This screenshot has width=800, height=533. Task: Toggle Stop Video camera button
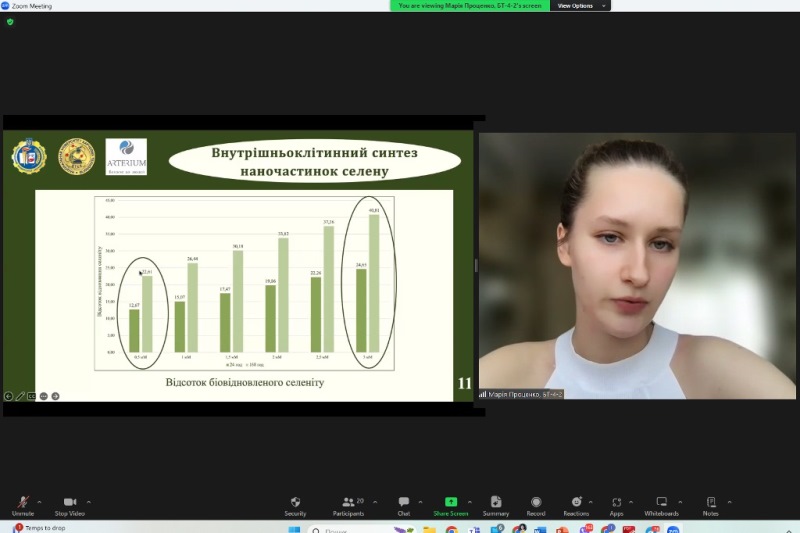(69, 503)
